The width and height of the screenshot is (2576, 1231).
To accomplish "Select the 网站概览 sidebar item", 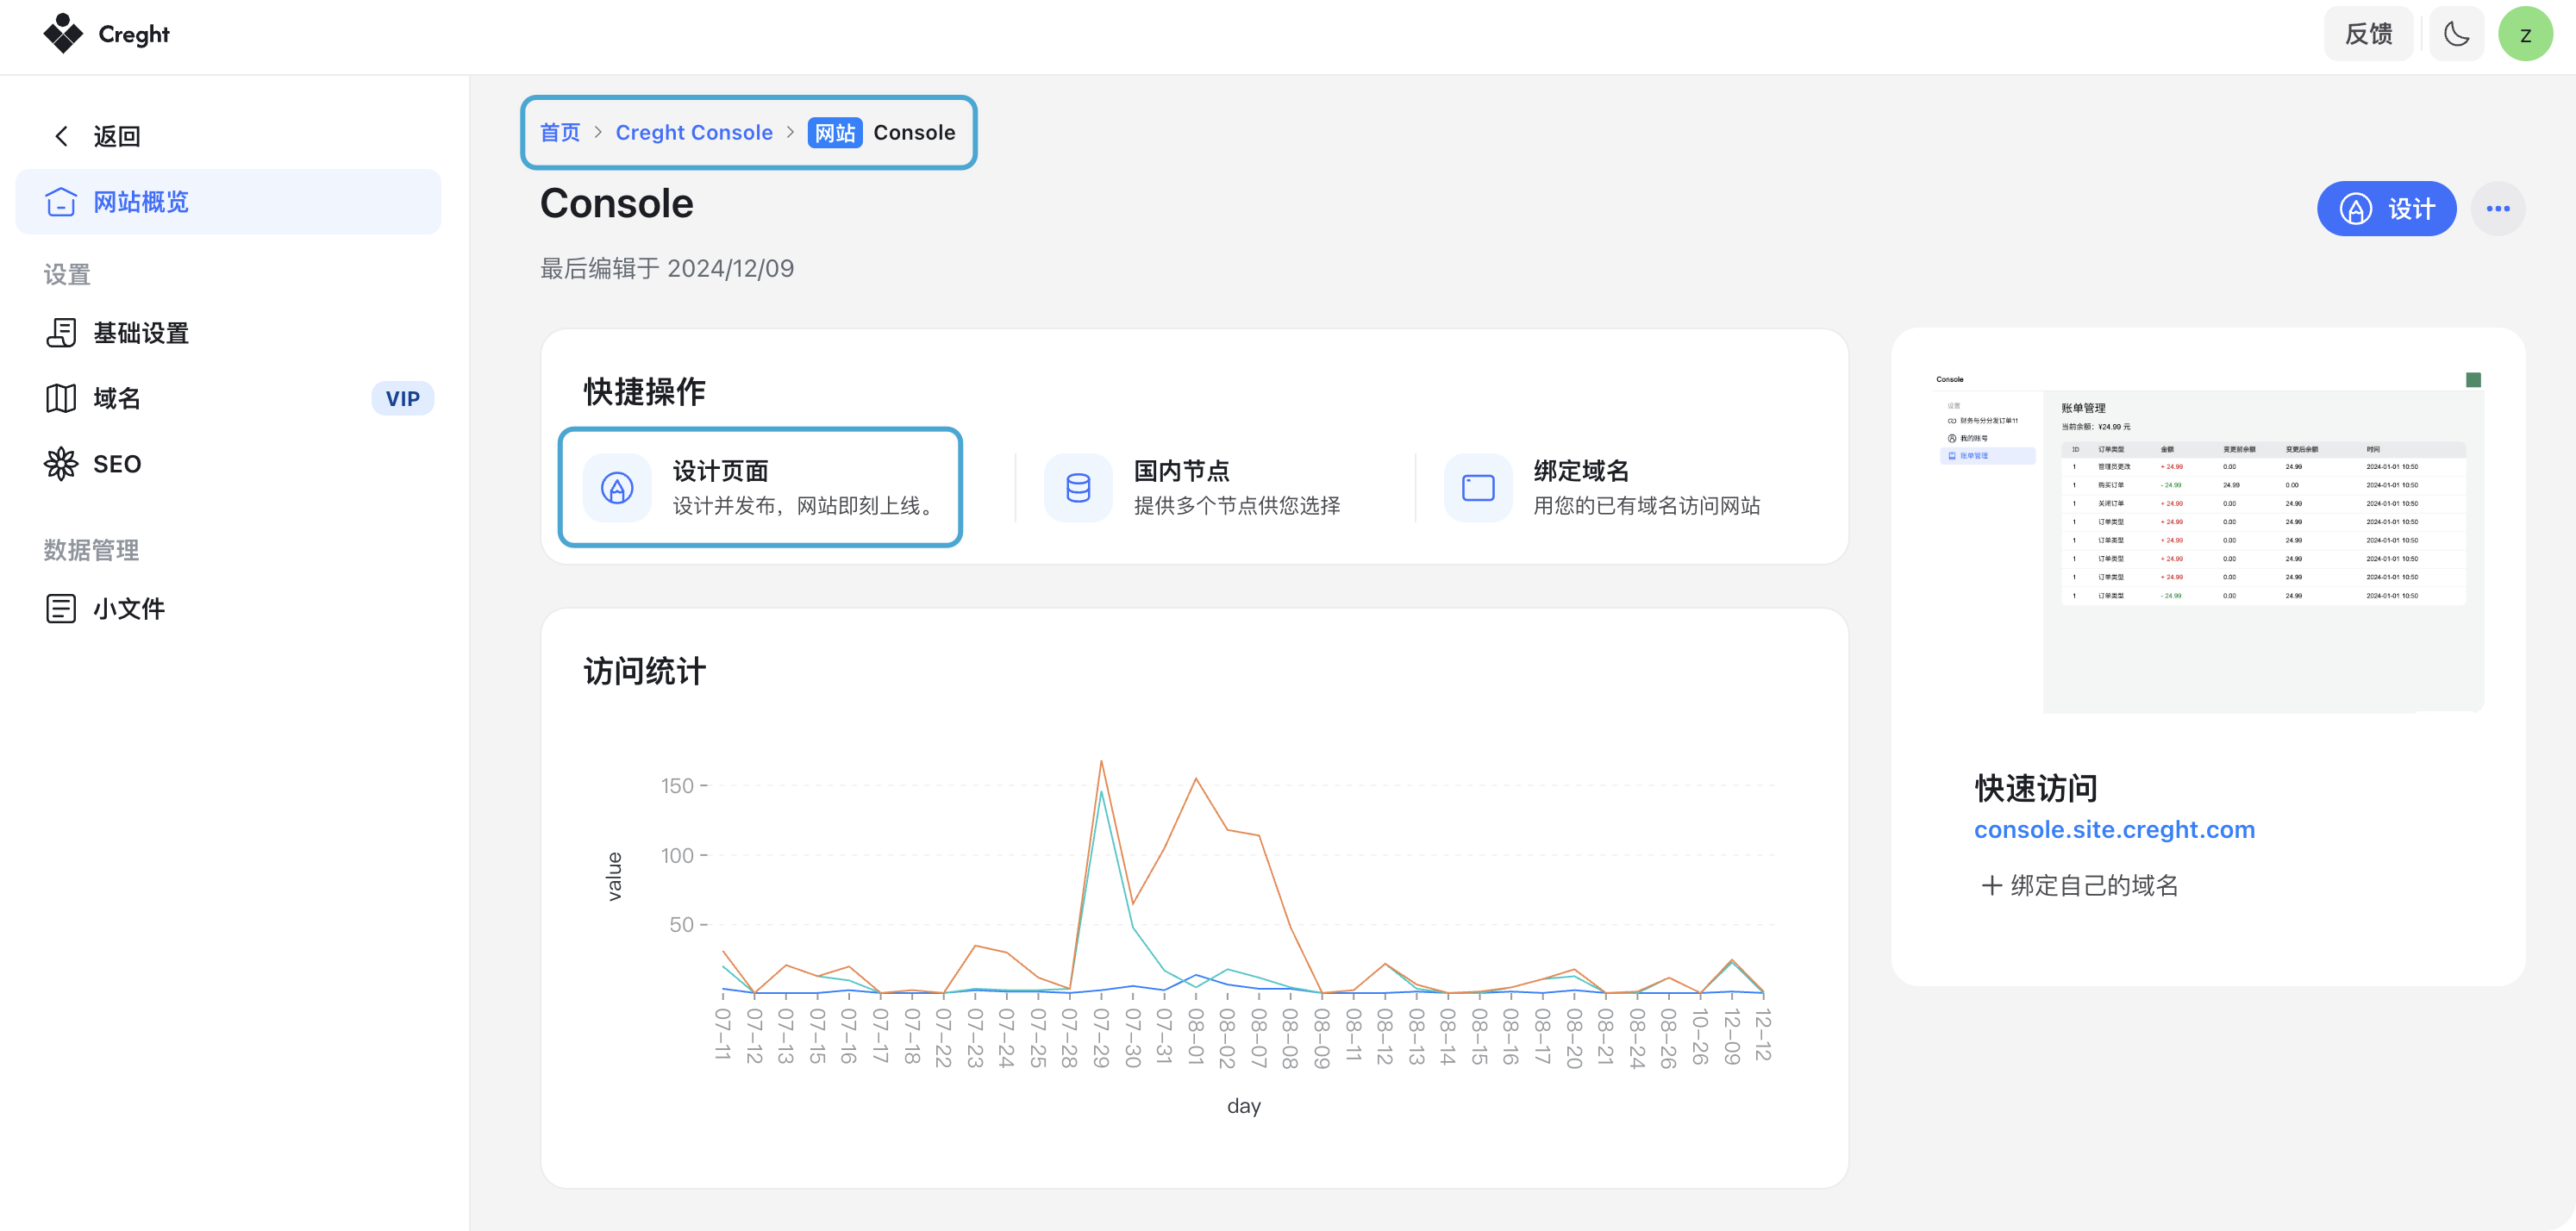I will click(228, 202).
